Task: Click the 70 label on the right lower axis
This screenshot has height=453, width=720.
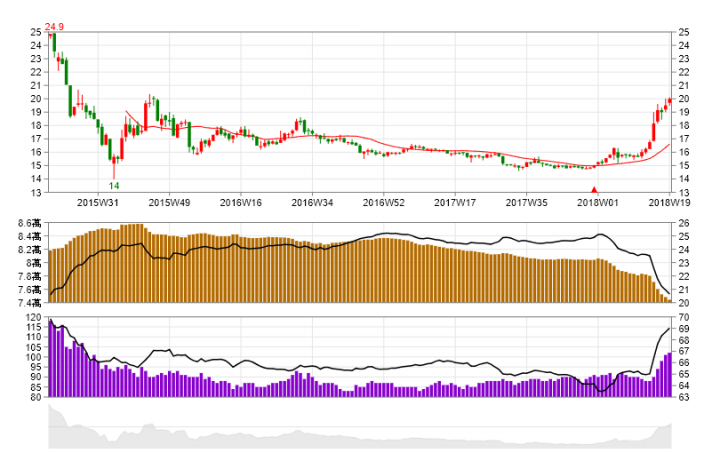Action: tap(684, 317)
